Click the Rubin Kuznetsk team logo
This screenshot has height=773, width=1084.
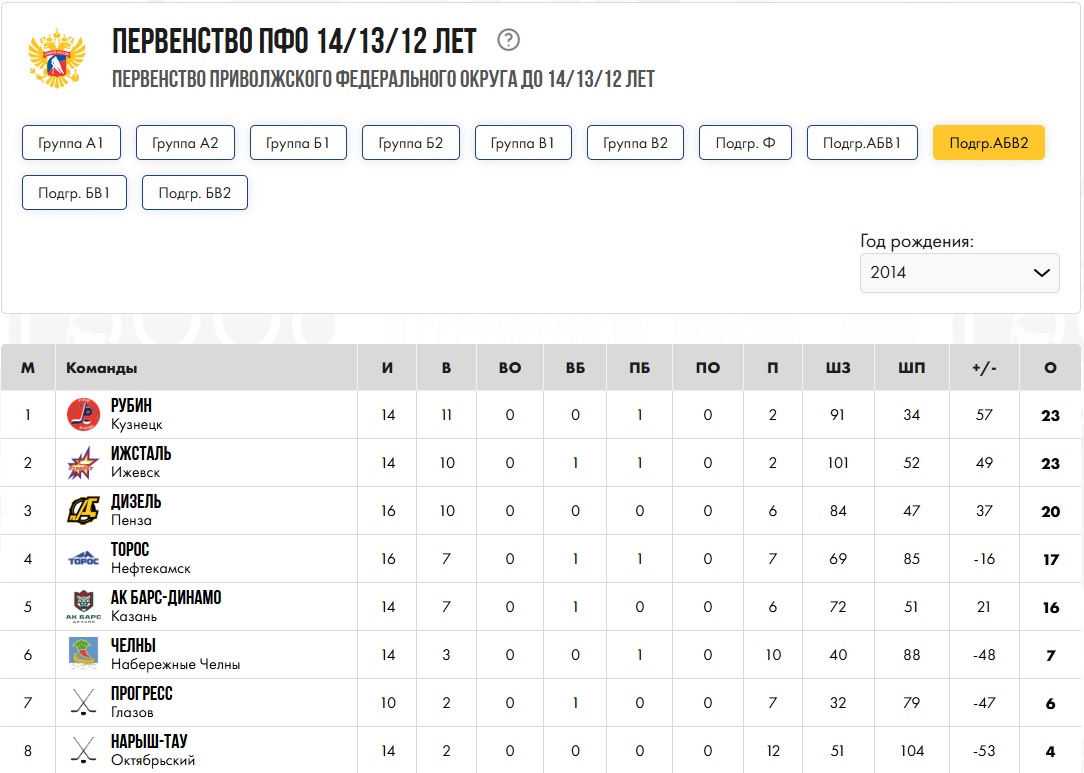pos(83,414)
